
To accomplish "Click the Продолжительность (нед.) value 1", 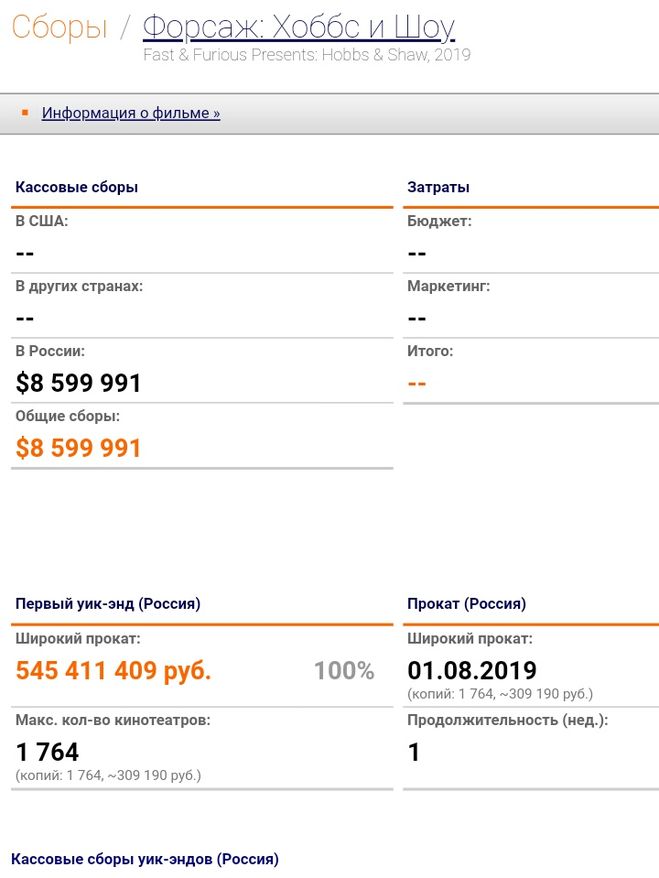I will pyautogui.click(x=414, y=752).
